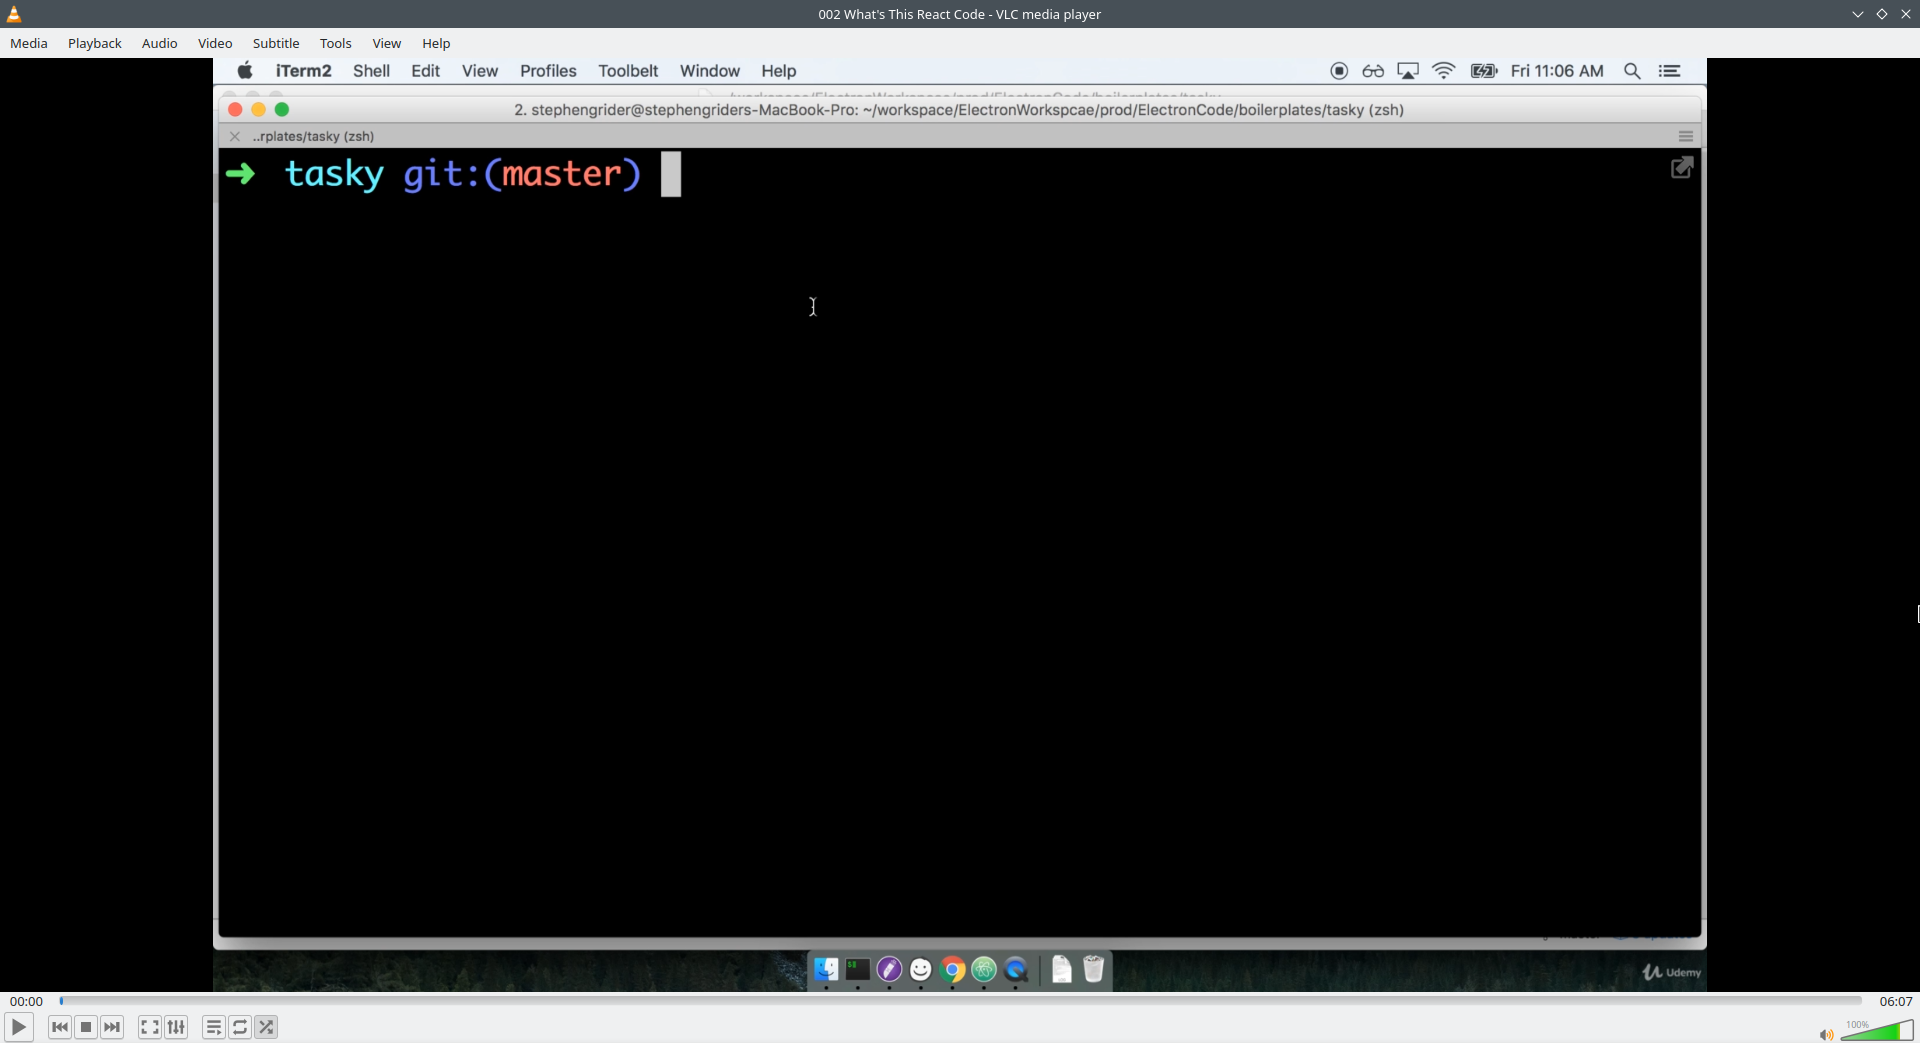This screenshot has width=1920, height=1043.
Task: Open the VLC Tools menu
Action: pyautogui.click(x=336, y=43)
